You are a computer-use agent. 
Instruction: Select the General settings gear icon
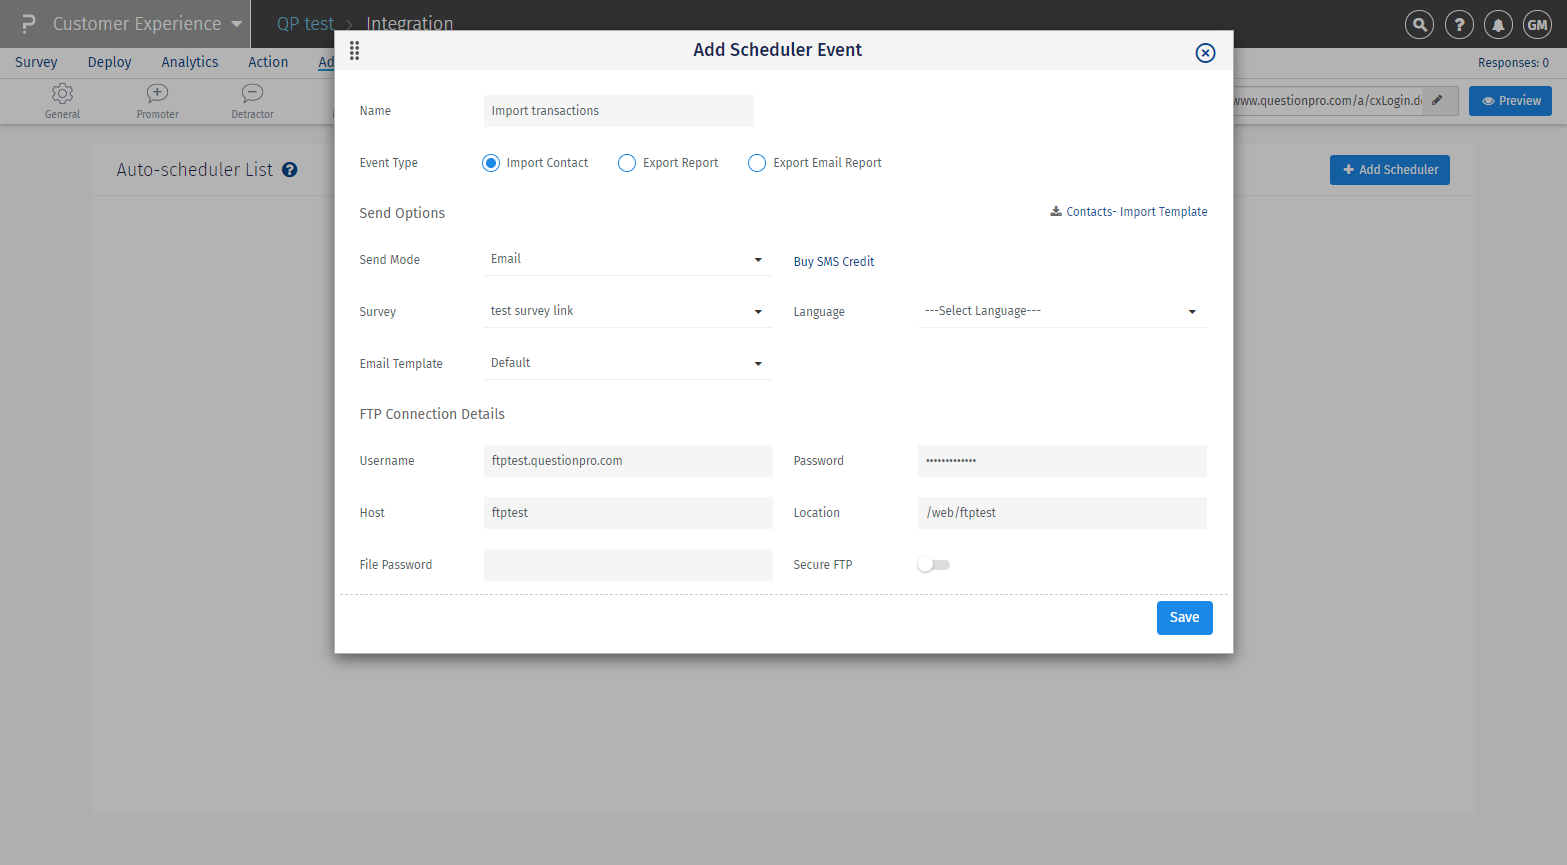62,92
